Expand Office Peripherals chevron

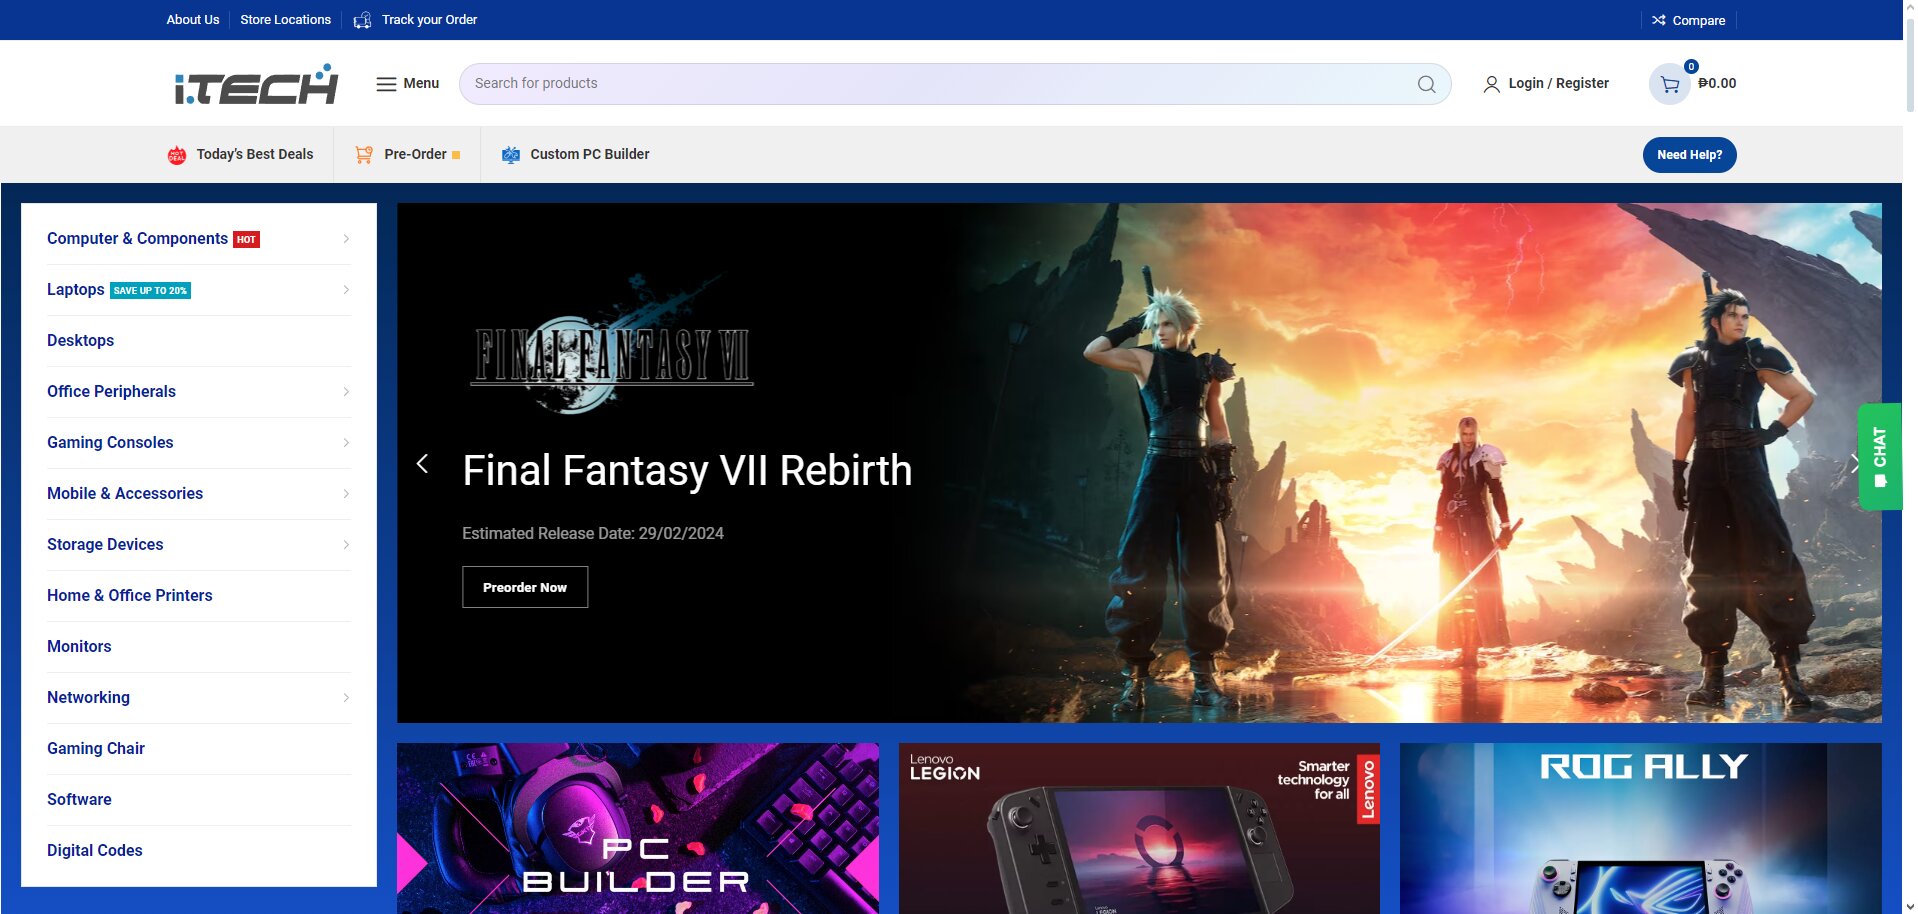[346, 392]
